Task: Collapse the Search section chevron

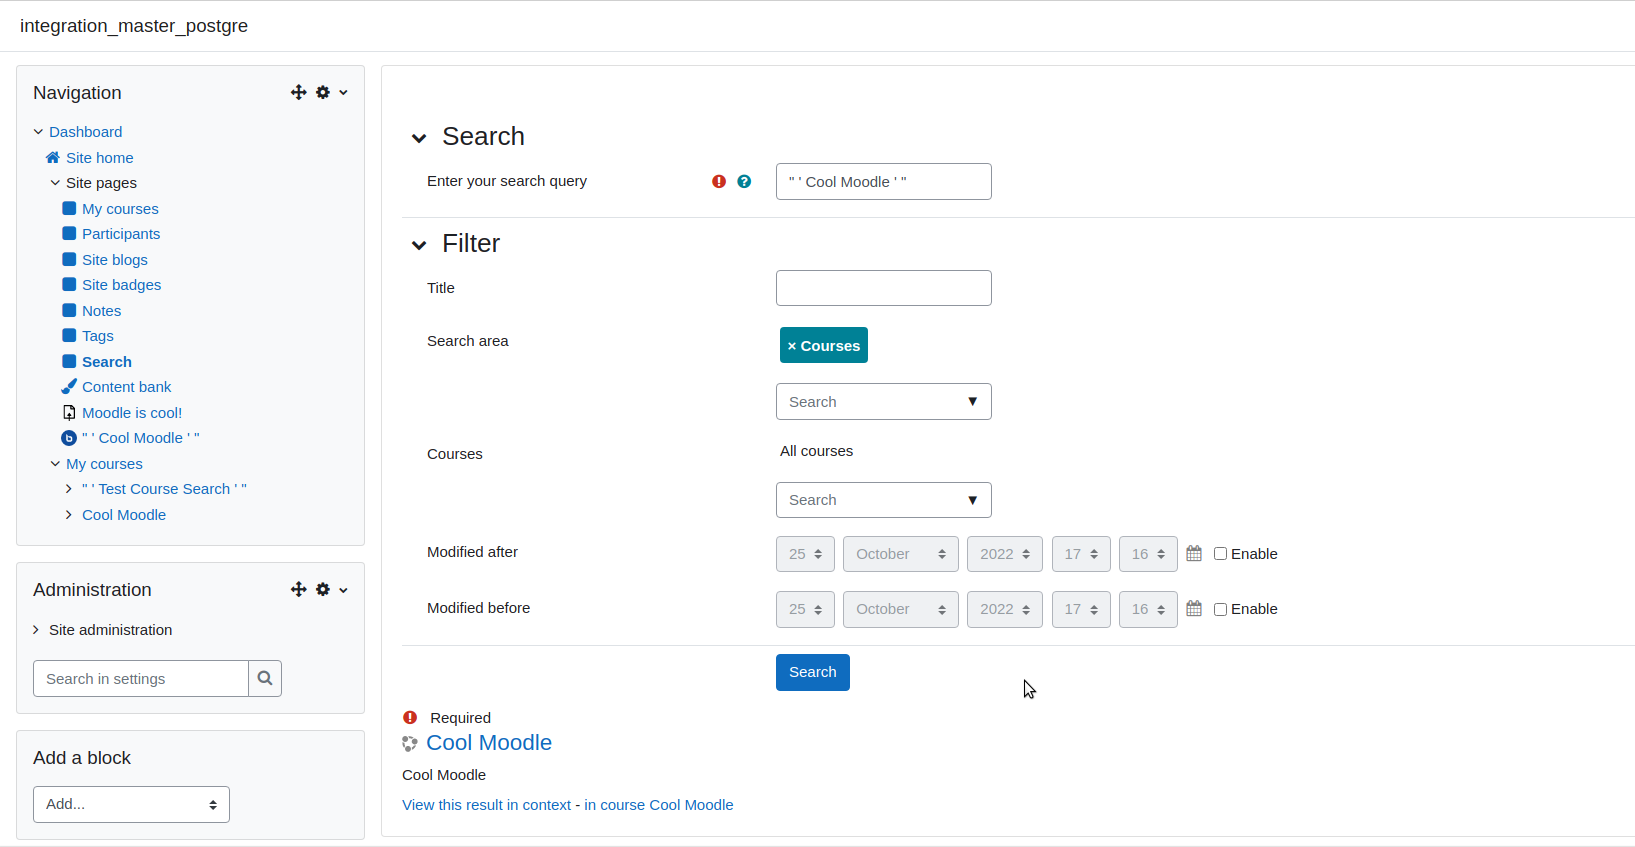Action: [419, 138]
